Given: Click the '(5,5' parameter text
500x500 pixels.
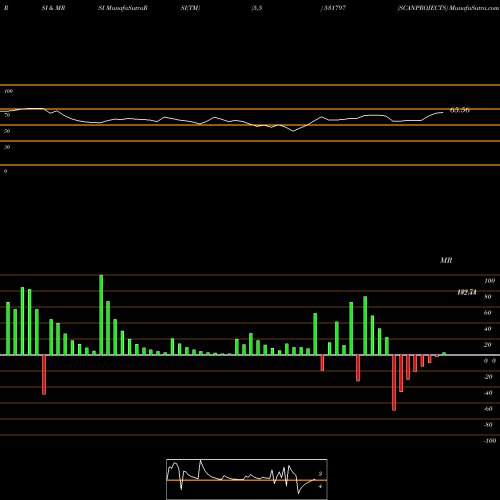Looking at the screenshot, I should tap(257, 8).
